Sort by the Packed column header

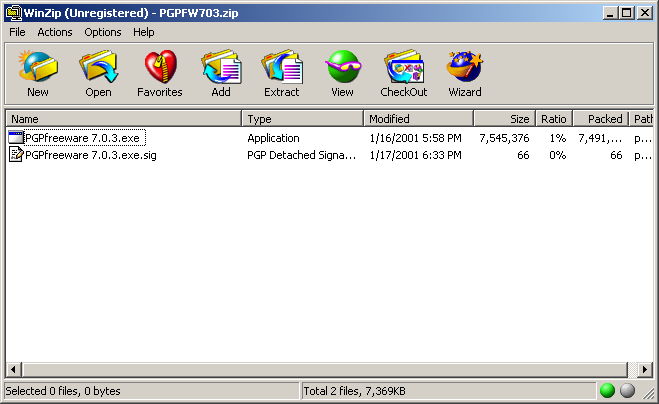601,119
